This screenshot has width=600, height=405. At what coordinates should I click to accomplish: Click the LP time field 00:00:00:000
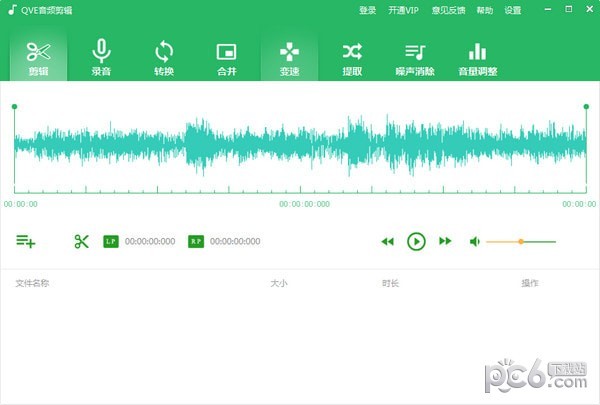150,241
